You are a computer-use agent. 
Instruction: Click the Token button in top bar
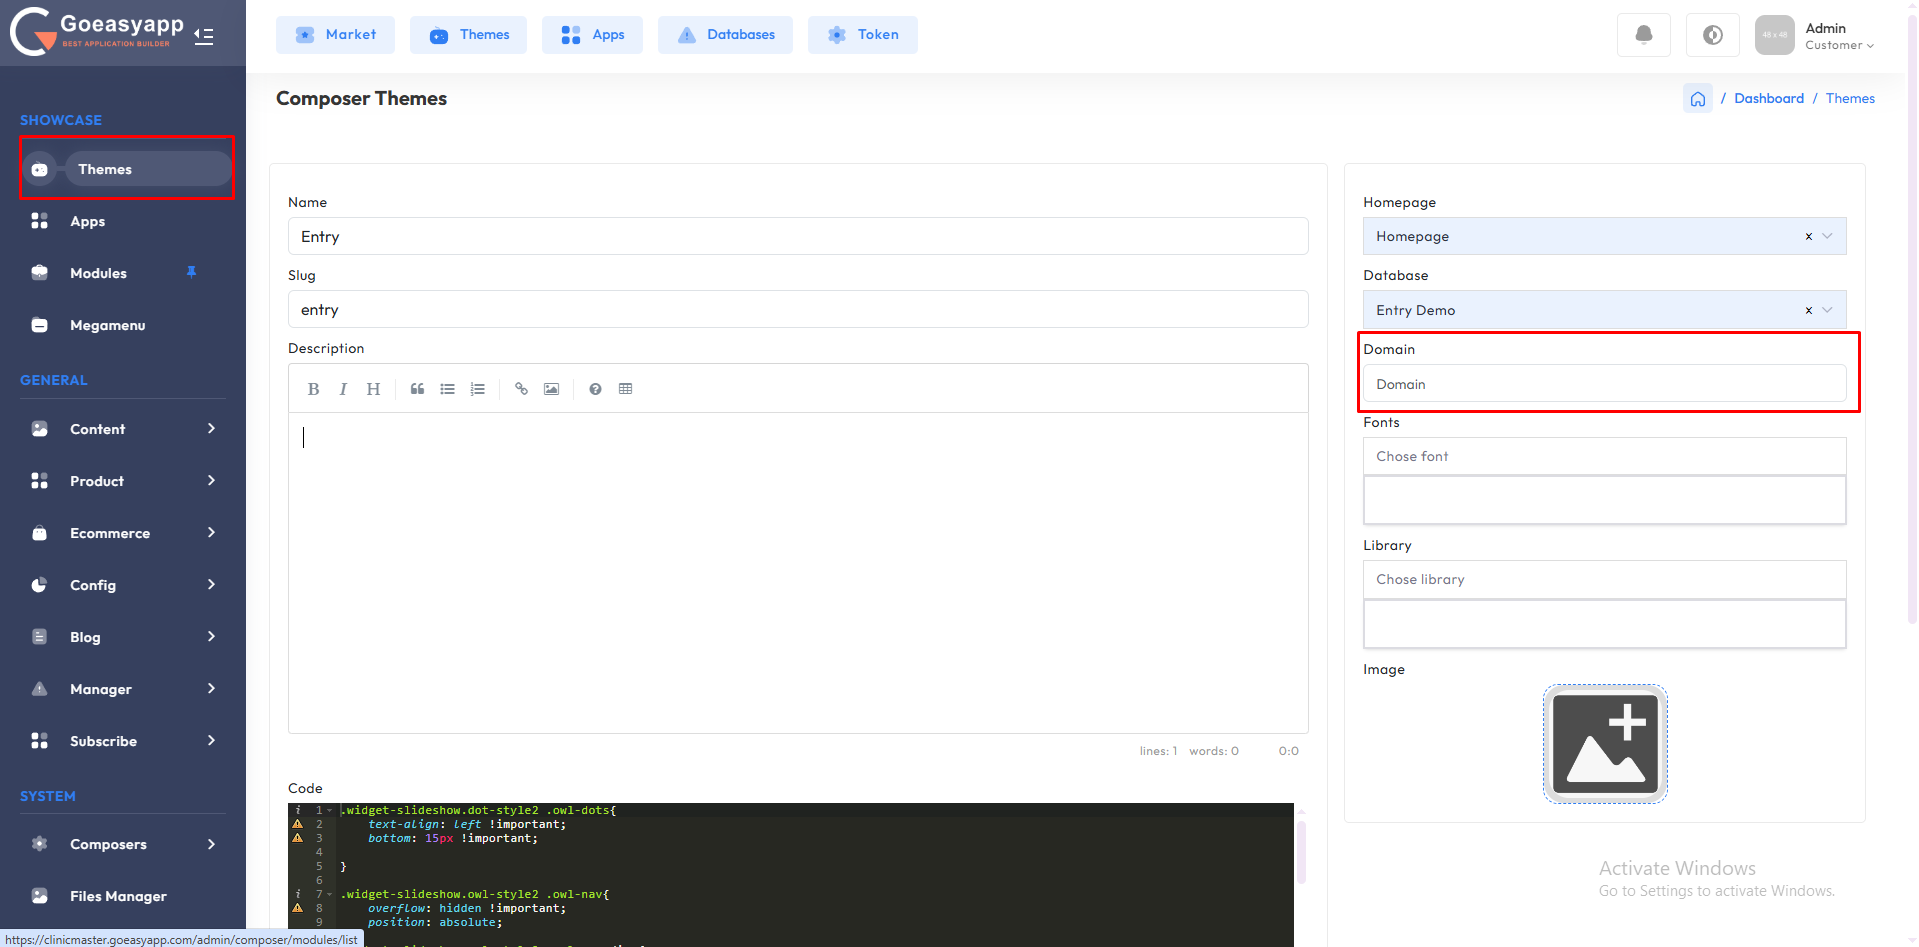coord(862,35)
